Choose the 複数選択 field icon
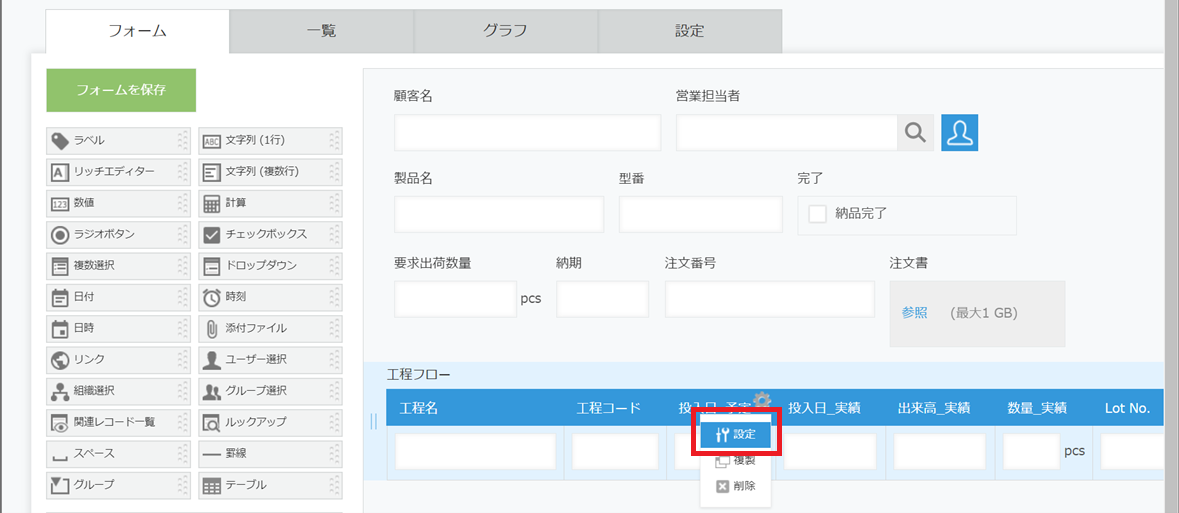 coord(60,266)
